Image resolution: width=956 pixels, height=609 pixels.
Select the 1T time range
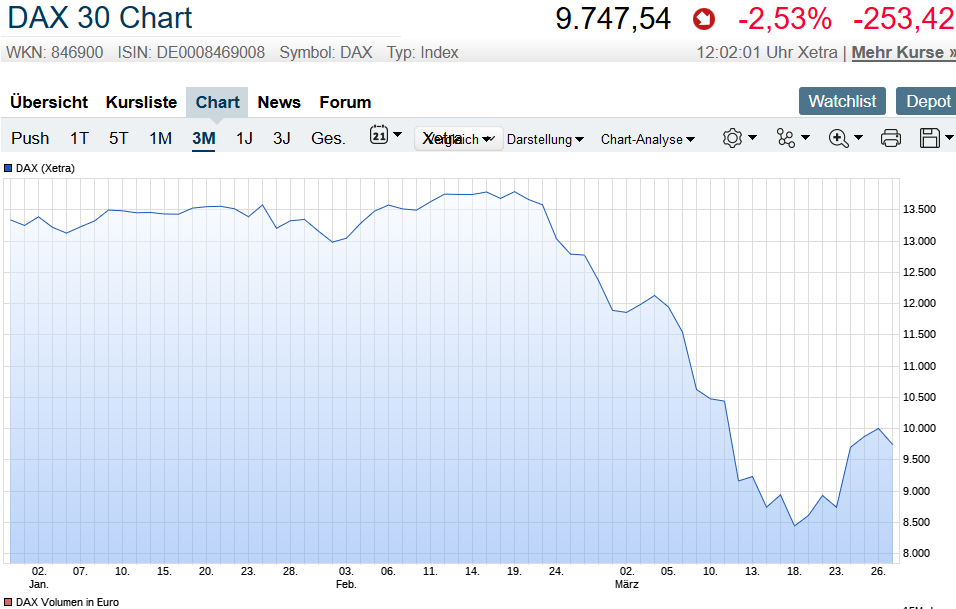point(79,138)
